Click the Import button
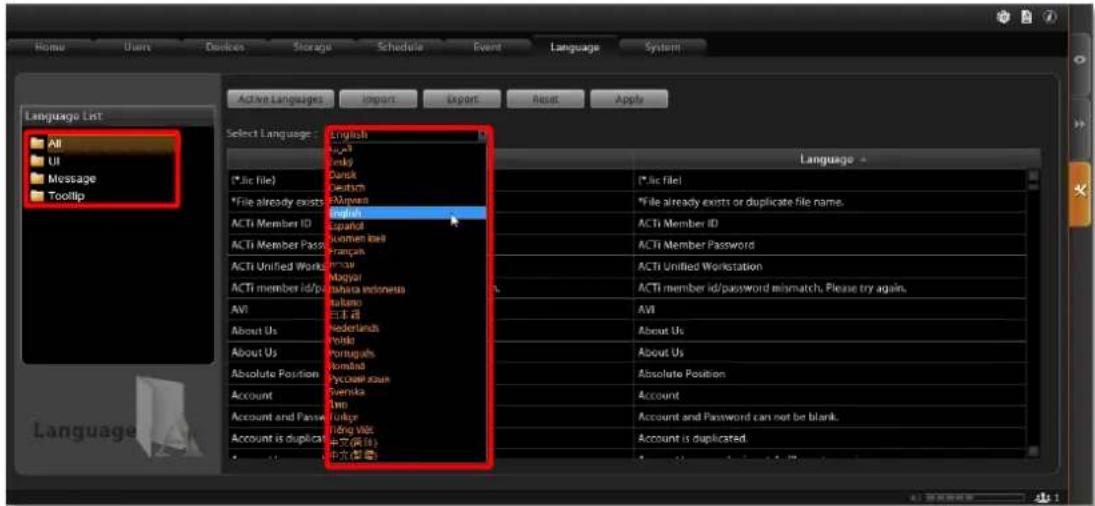1095x506 pixels. pyautogui.click(x=379, y=100)
